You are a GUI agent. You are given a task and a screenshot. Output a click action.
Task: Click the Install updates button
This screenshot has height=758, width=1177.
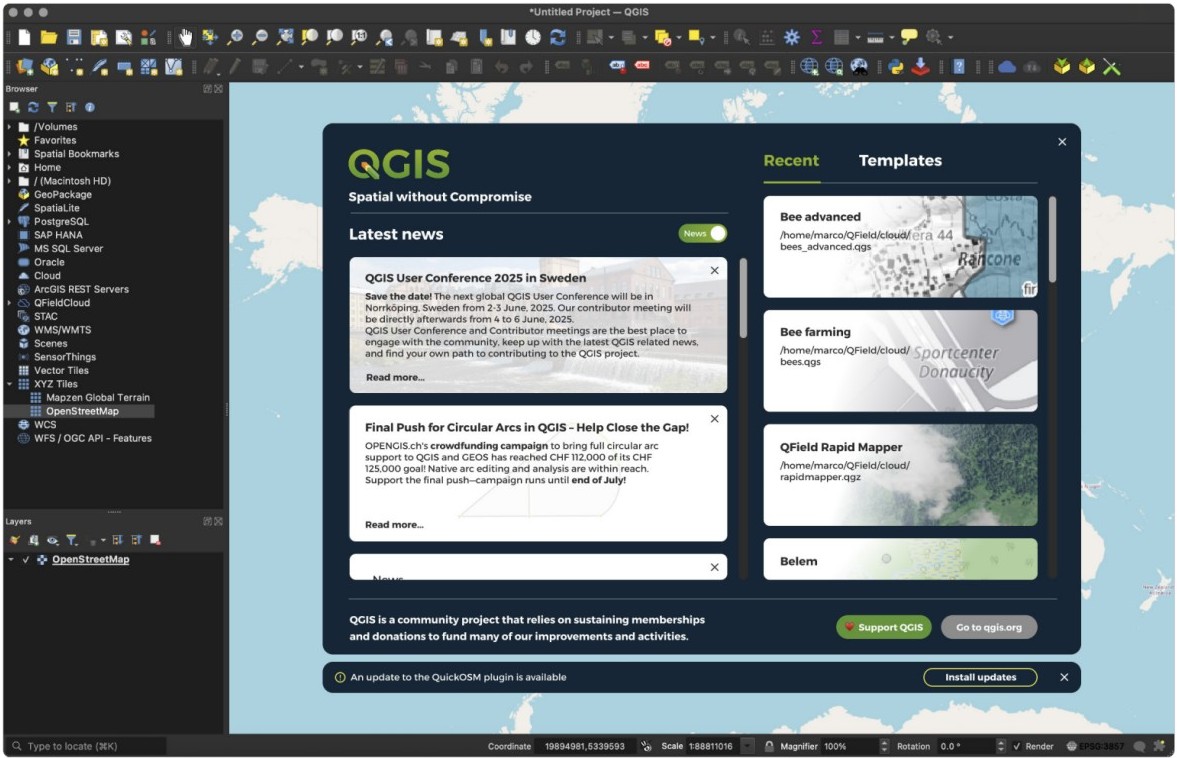[x=980, y=677]
